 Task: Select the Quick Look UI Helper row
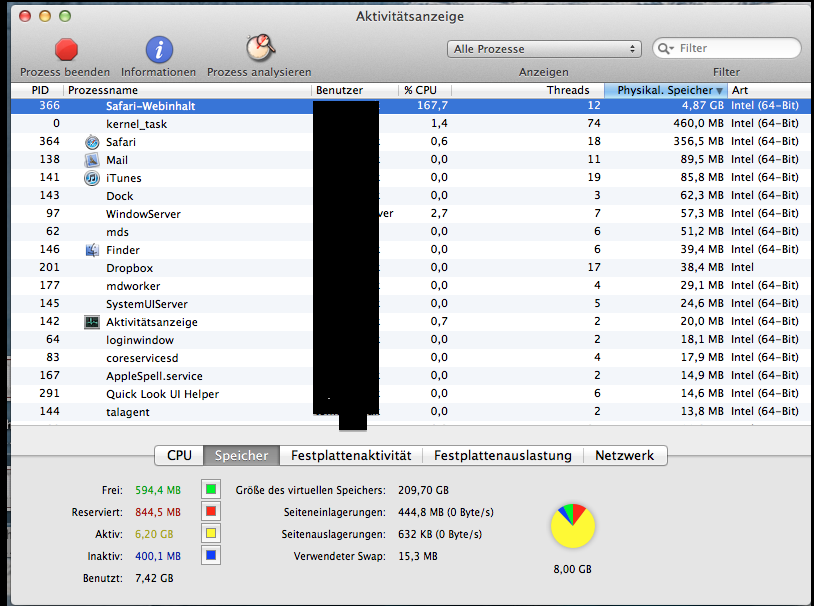[411, 394]
